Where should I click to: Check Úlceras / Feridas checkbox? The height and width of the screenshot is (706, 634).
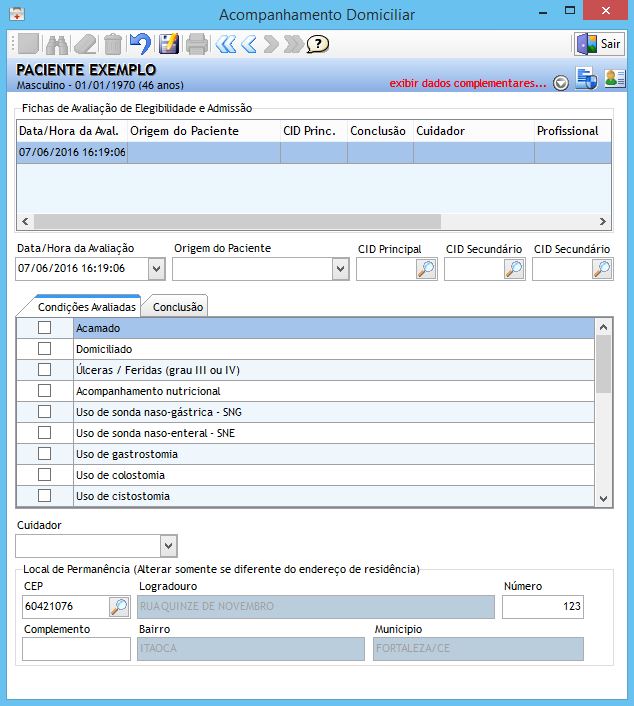click(44, 370)
